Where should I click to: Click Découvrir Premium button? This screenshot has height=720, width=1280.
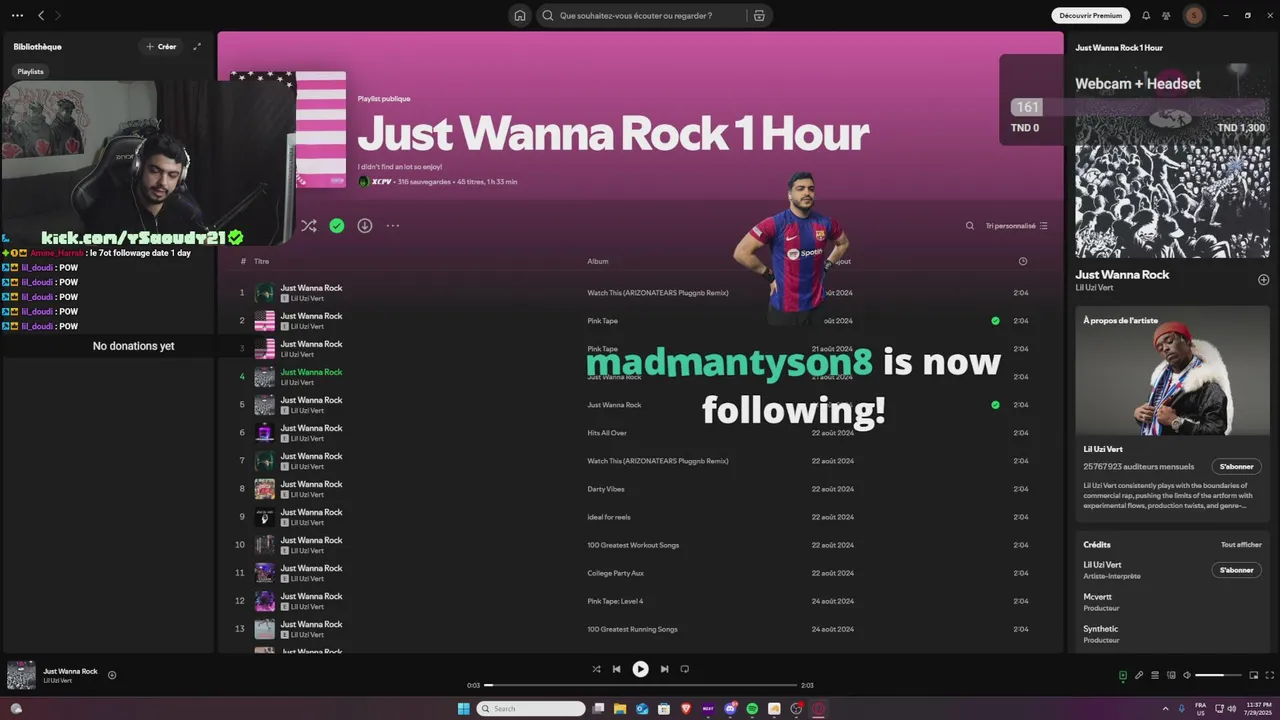1091,16
